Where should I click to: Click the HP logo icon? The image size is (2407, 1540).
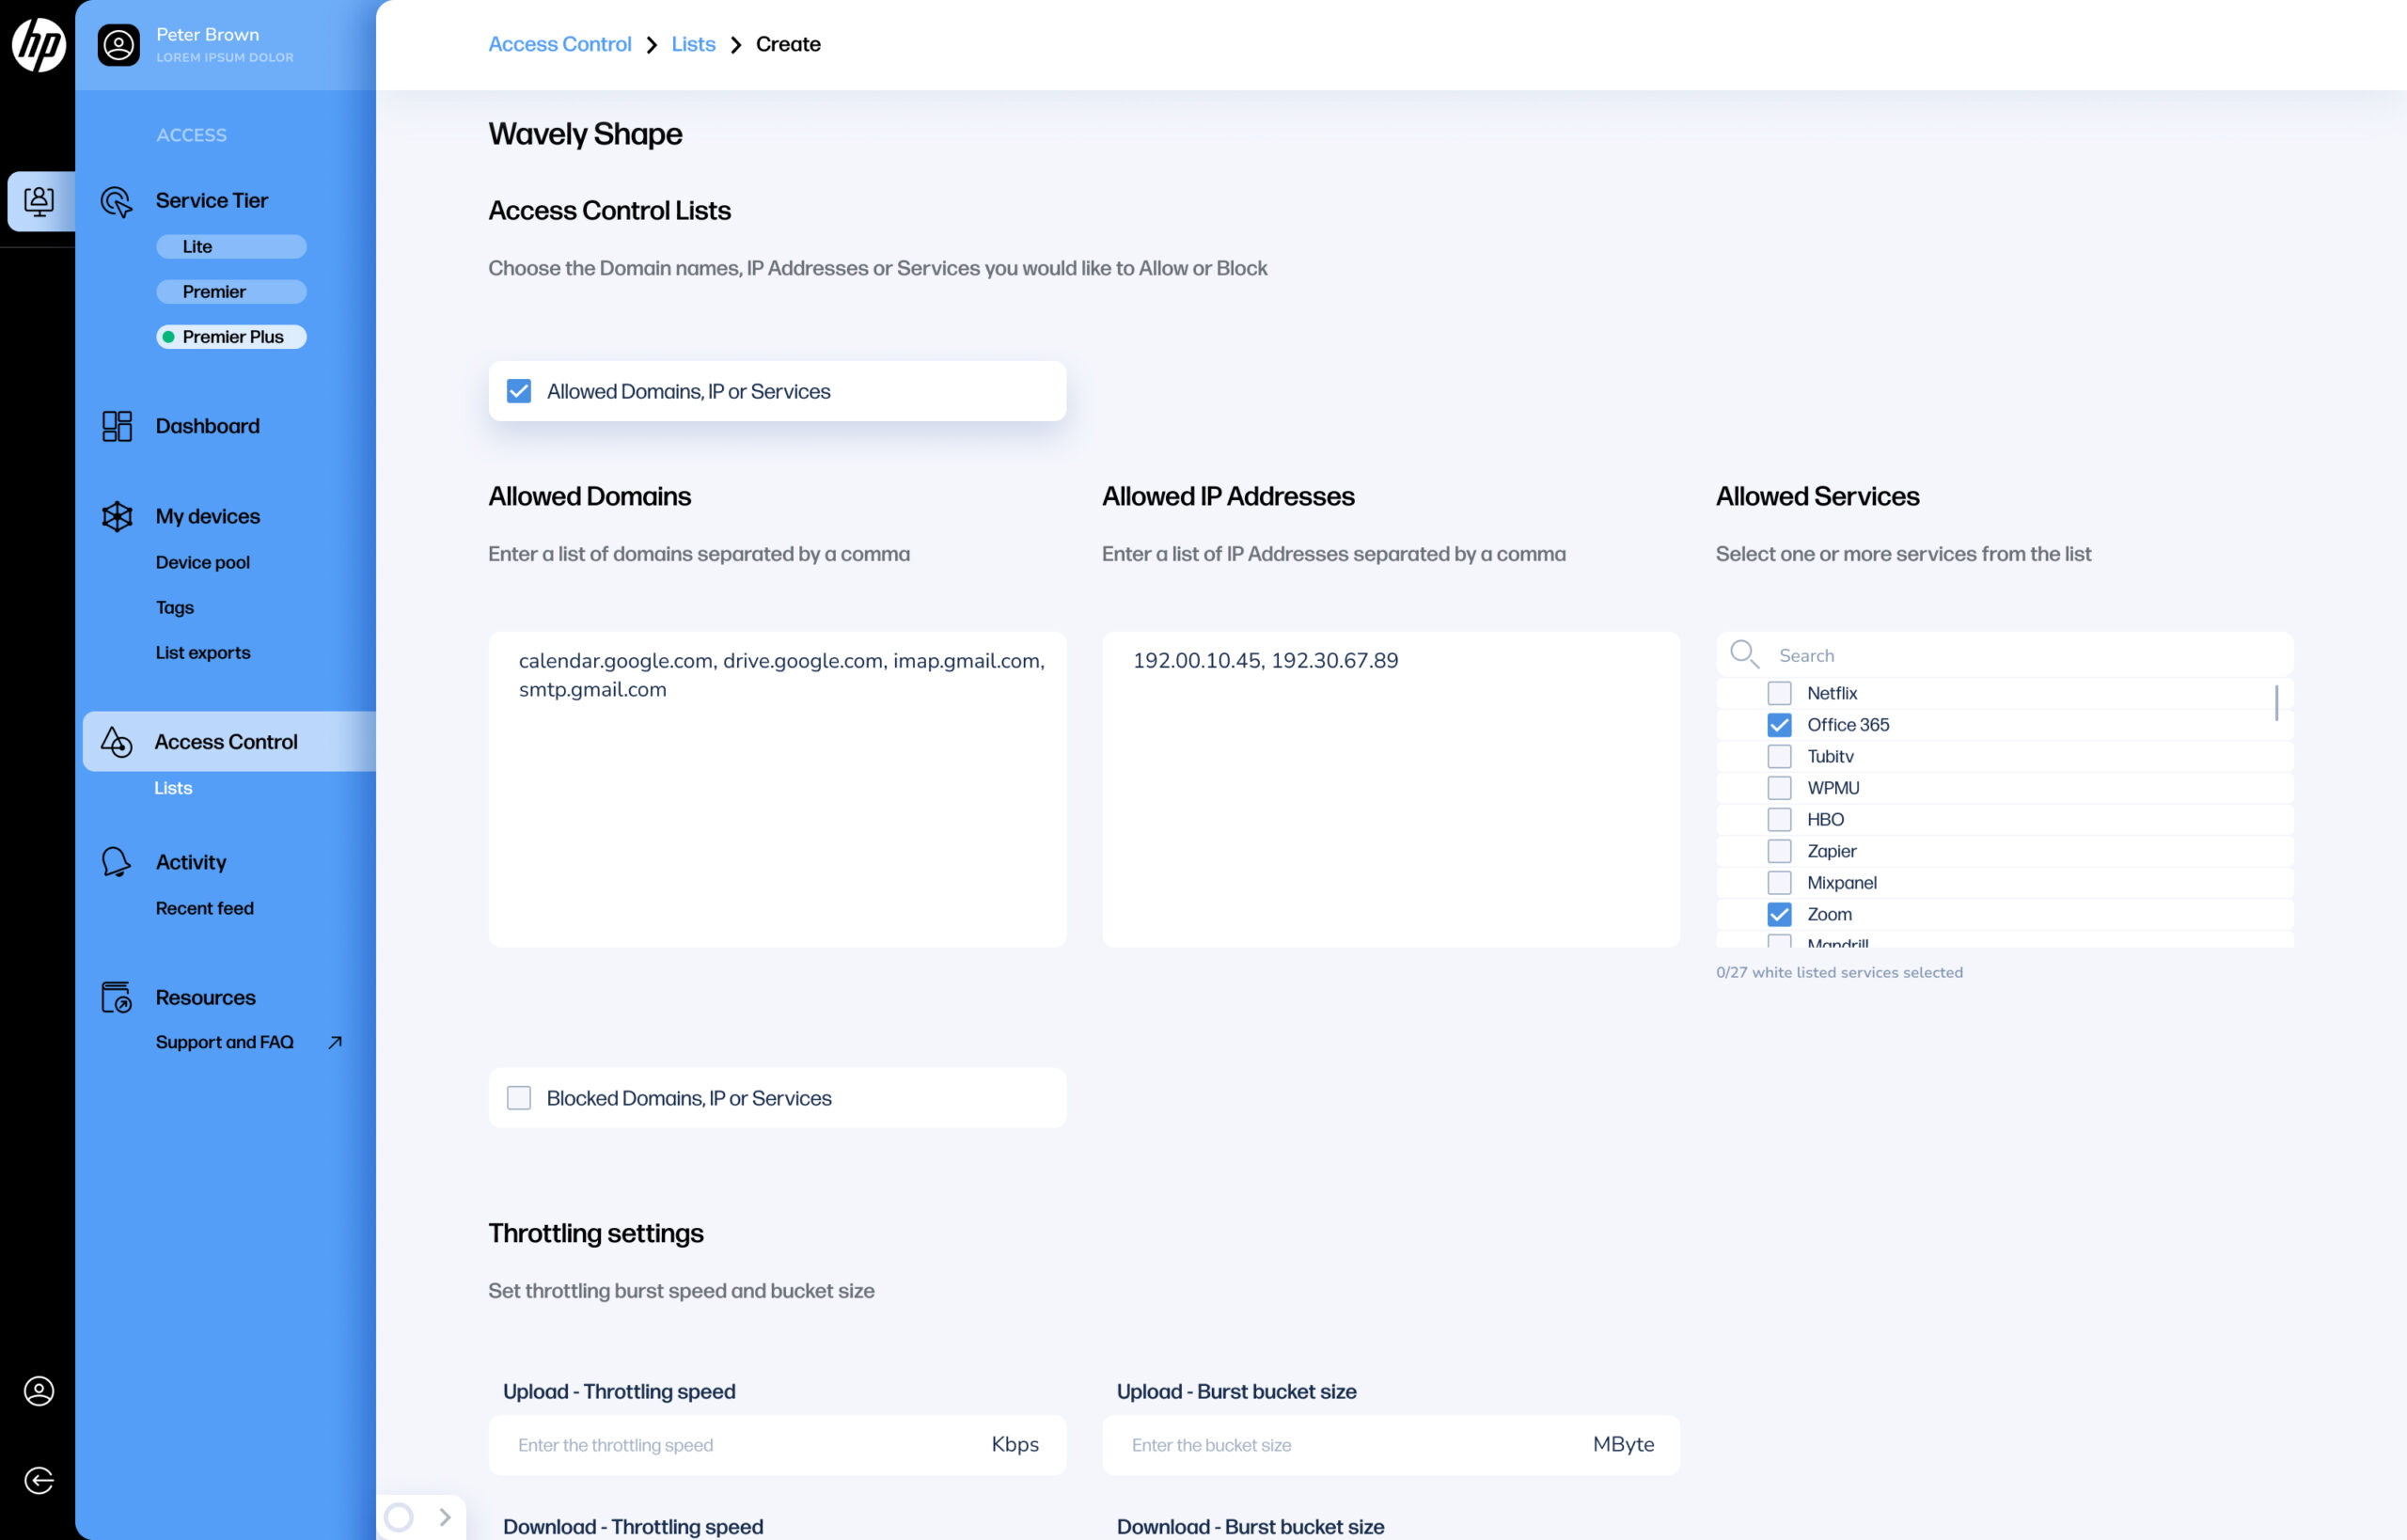pos(39,44)
